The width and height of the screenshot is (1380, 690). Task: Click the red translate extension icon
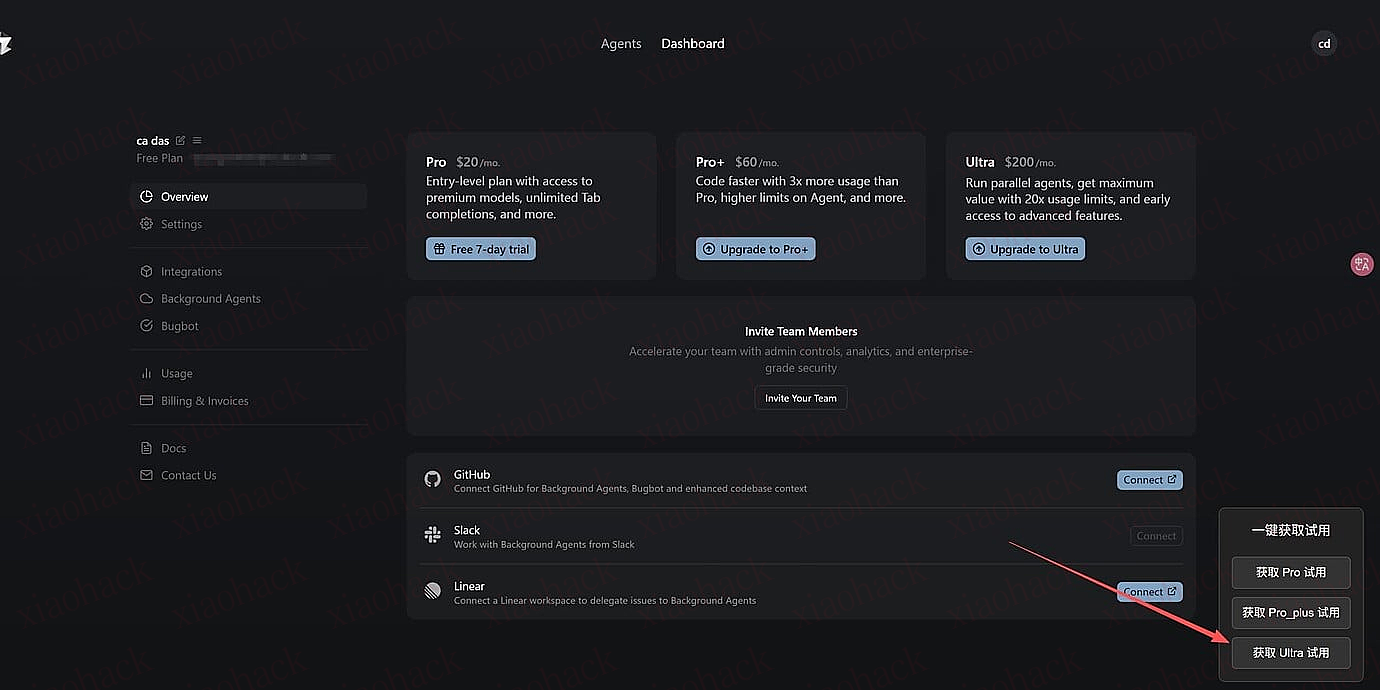tap(1362, 264)
